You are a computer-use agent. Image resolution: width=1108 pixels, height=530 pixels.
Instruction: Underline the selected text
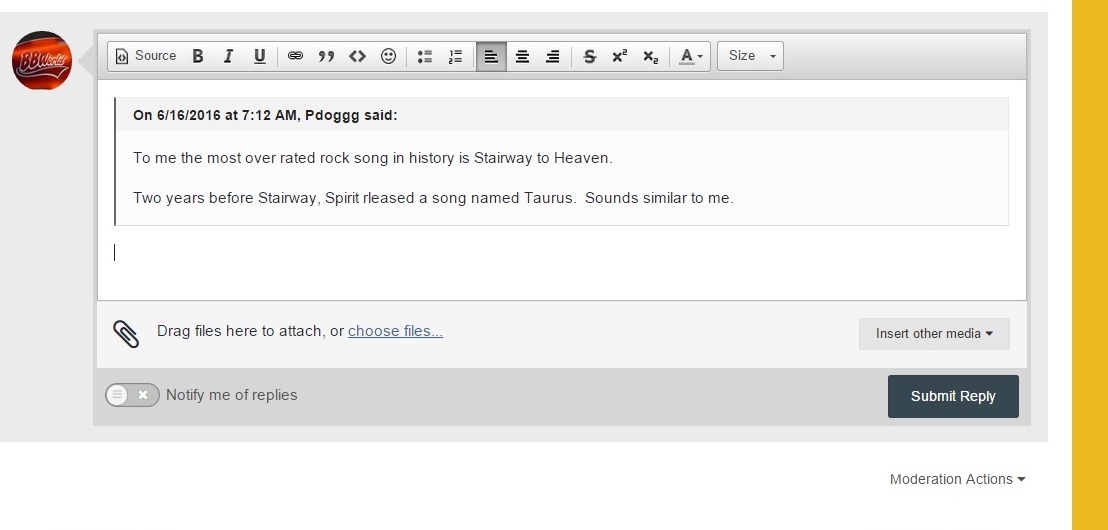coord(259,56)
